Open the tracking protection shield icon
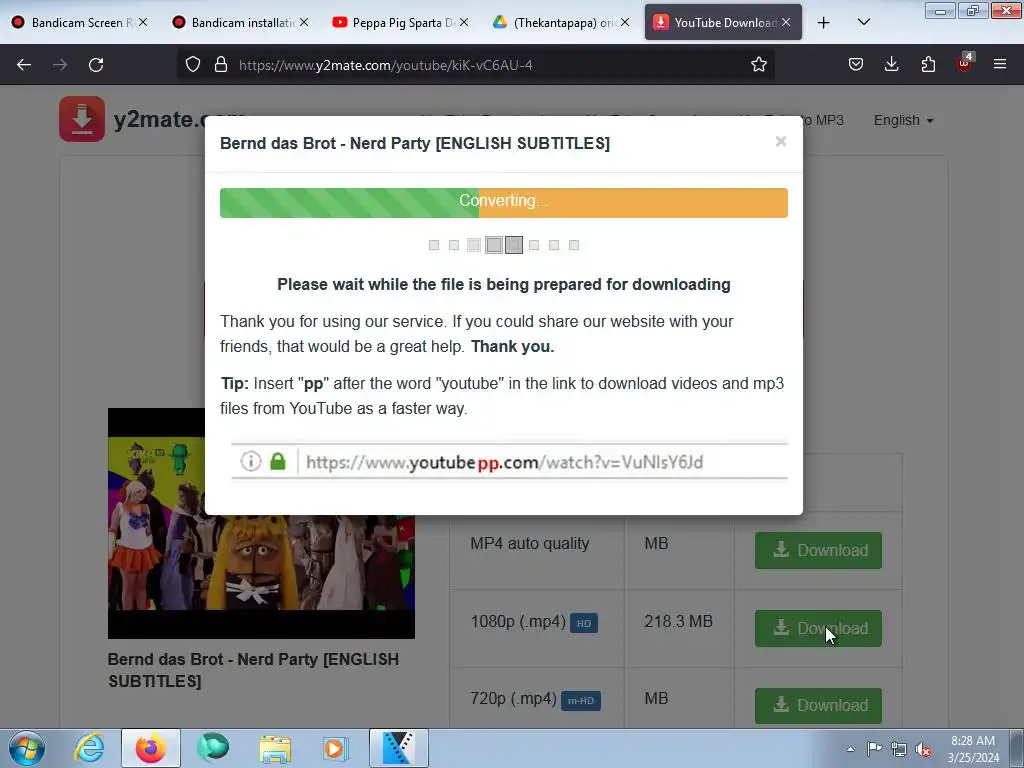Screen dimensions: 1024x768 [193, 65]
